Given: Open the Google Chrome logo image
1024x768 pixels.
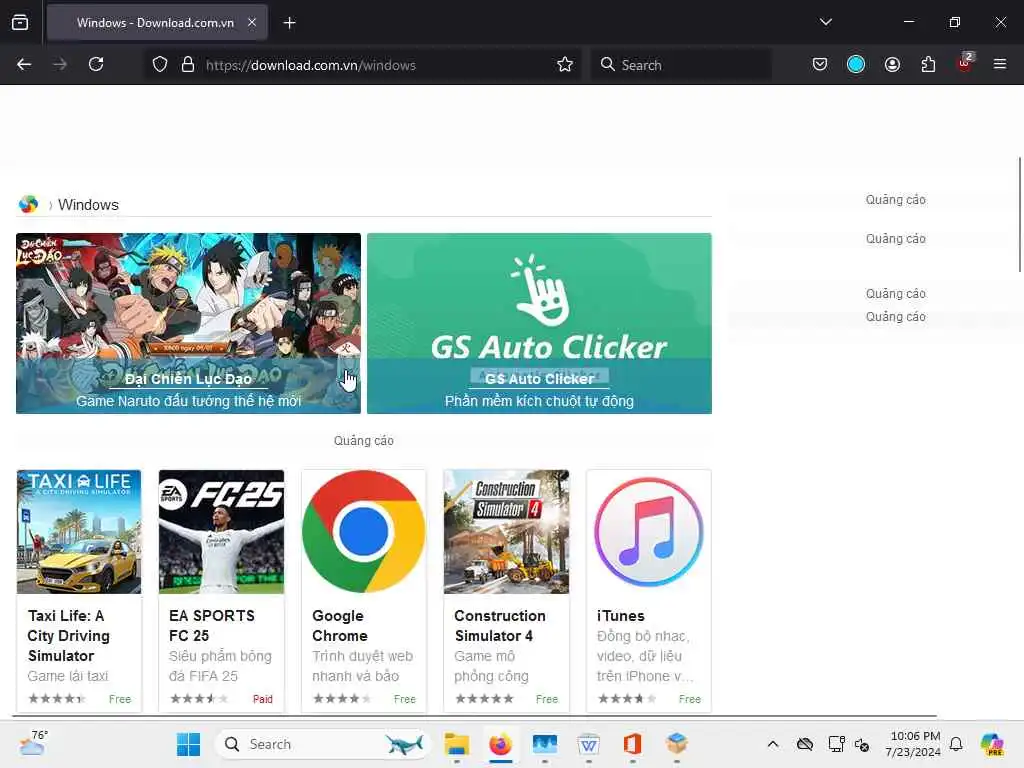Looking at the screenshot, I should tap(364, 532).
